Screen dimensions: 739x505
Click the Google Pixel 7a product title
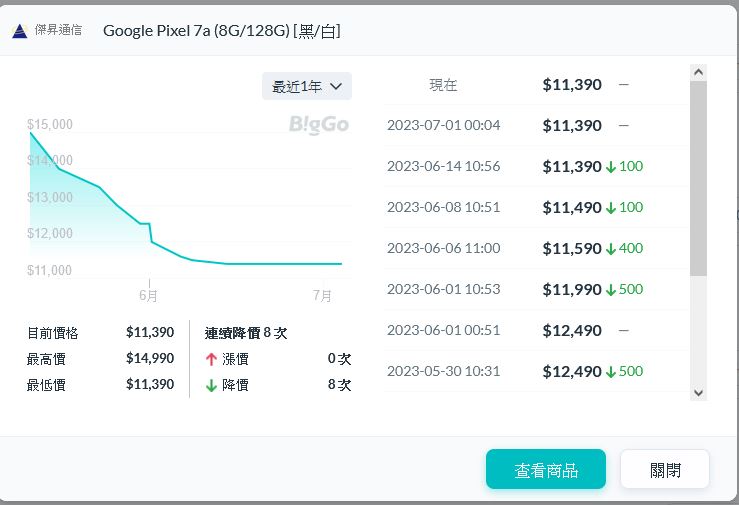click(222, 31)
